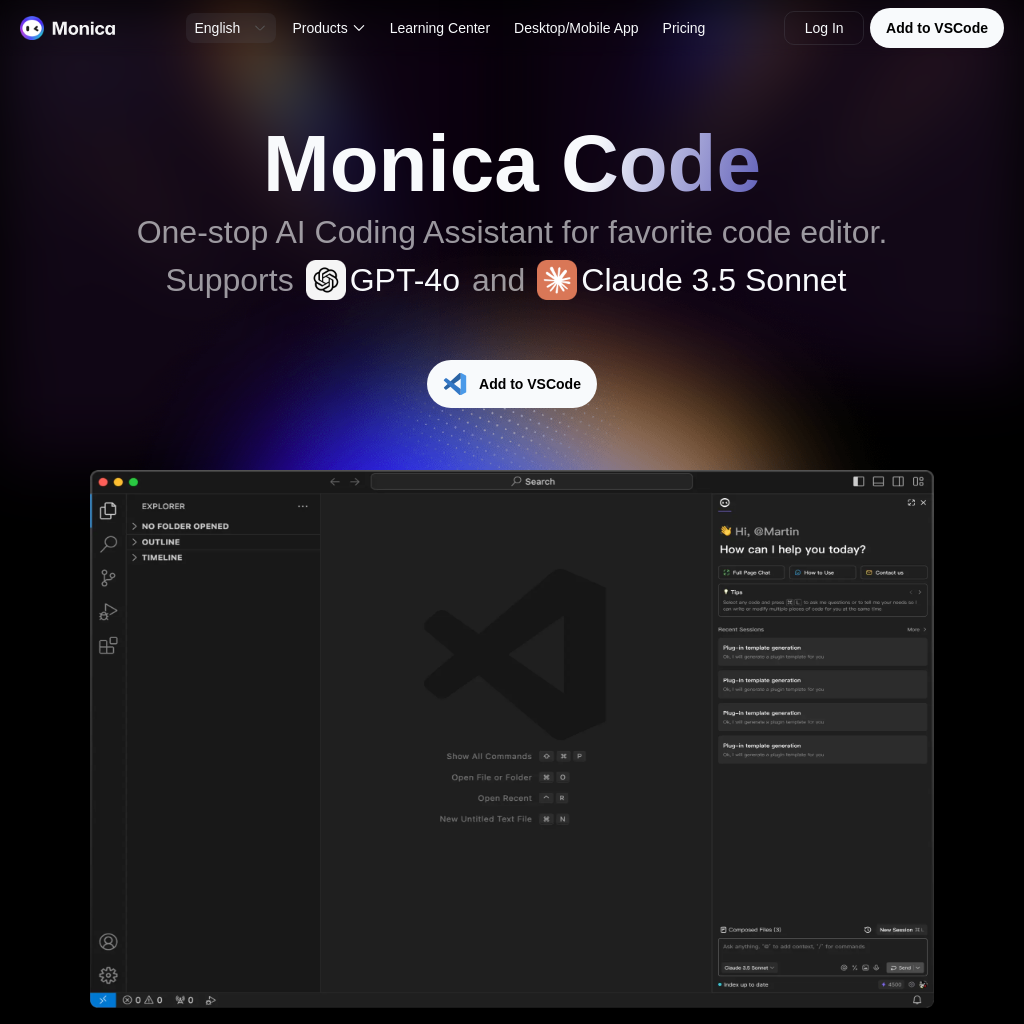Click the Open Recent text
Screen dimensions: 1024x1024
coord(505,798)
